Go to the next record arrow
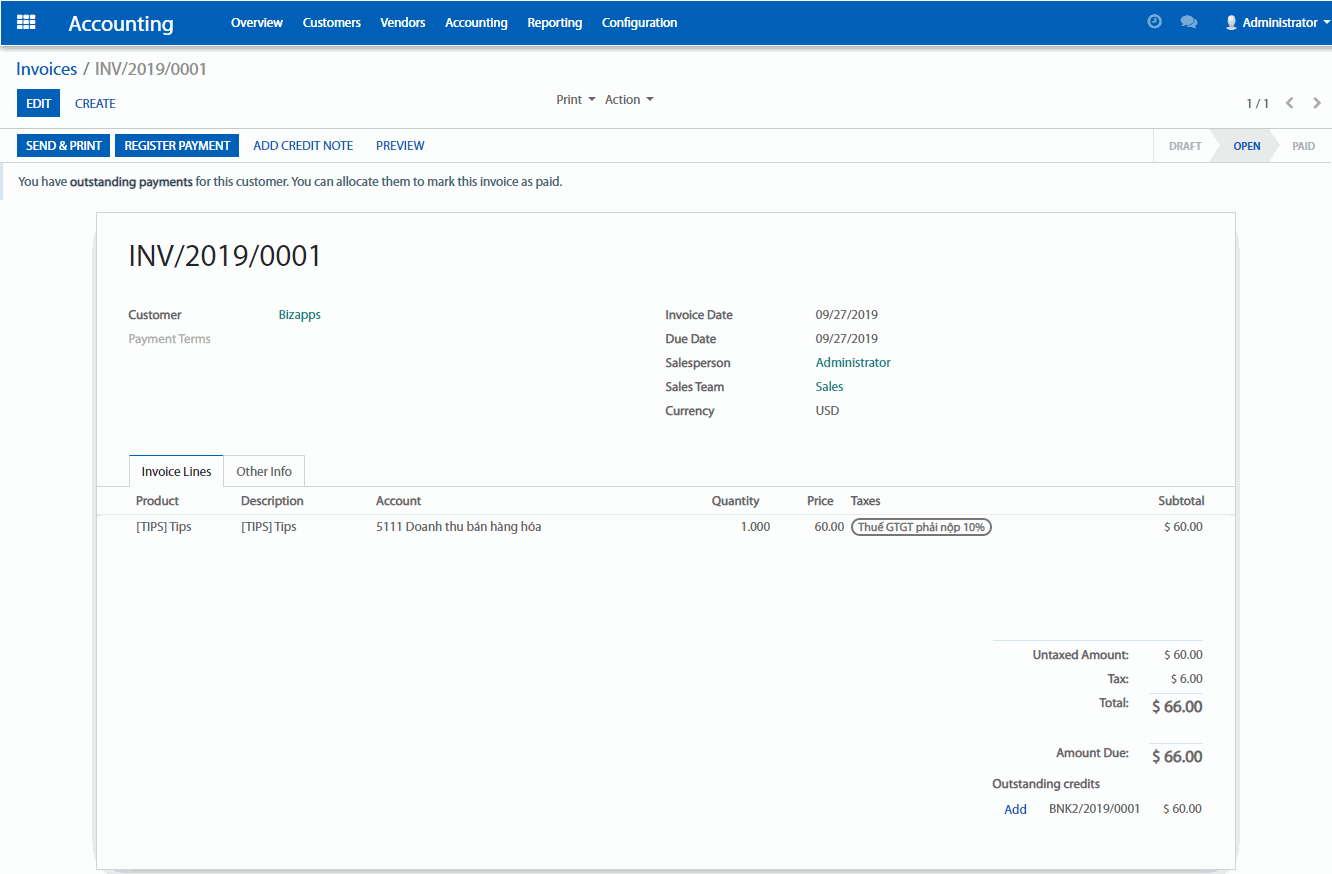The height and width of the screenshot is (874, 1332). (1317, 103)
